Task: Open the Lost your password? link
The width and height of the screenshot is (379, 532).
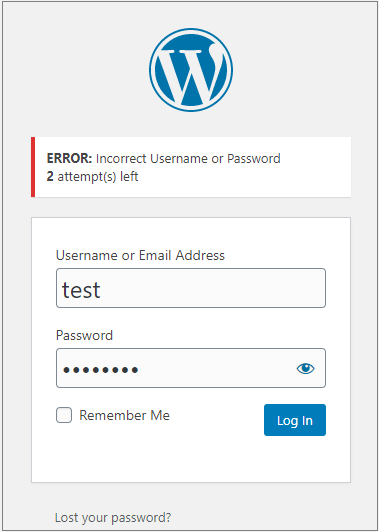Action: click(113, 517)
